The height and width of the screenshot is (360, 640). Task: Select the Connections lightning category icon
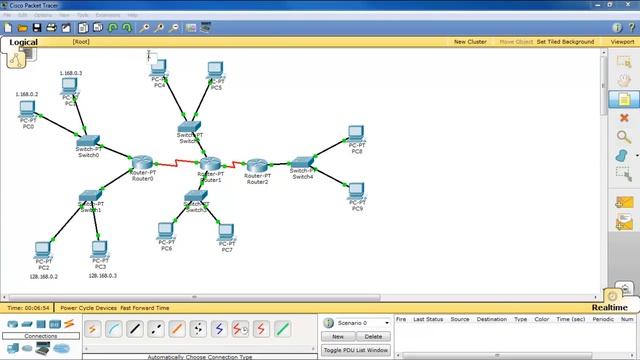click(x=69, y=324)
